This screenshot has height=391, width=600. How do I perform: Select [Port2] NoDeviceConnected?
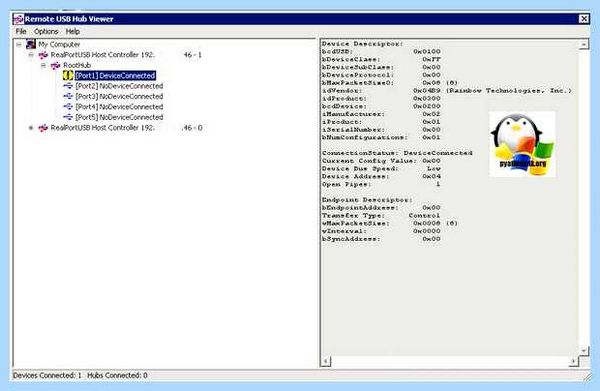tap(119, 86)
